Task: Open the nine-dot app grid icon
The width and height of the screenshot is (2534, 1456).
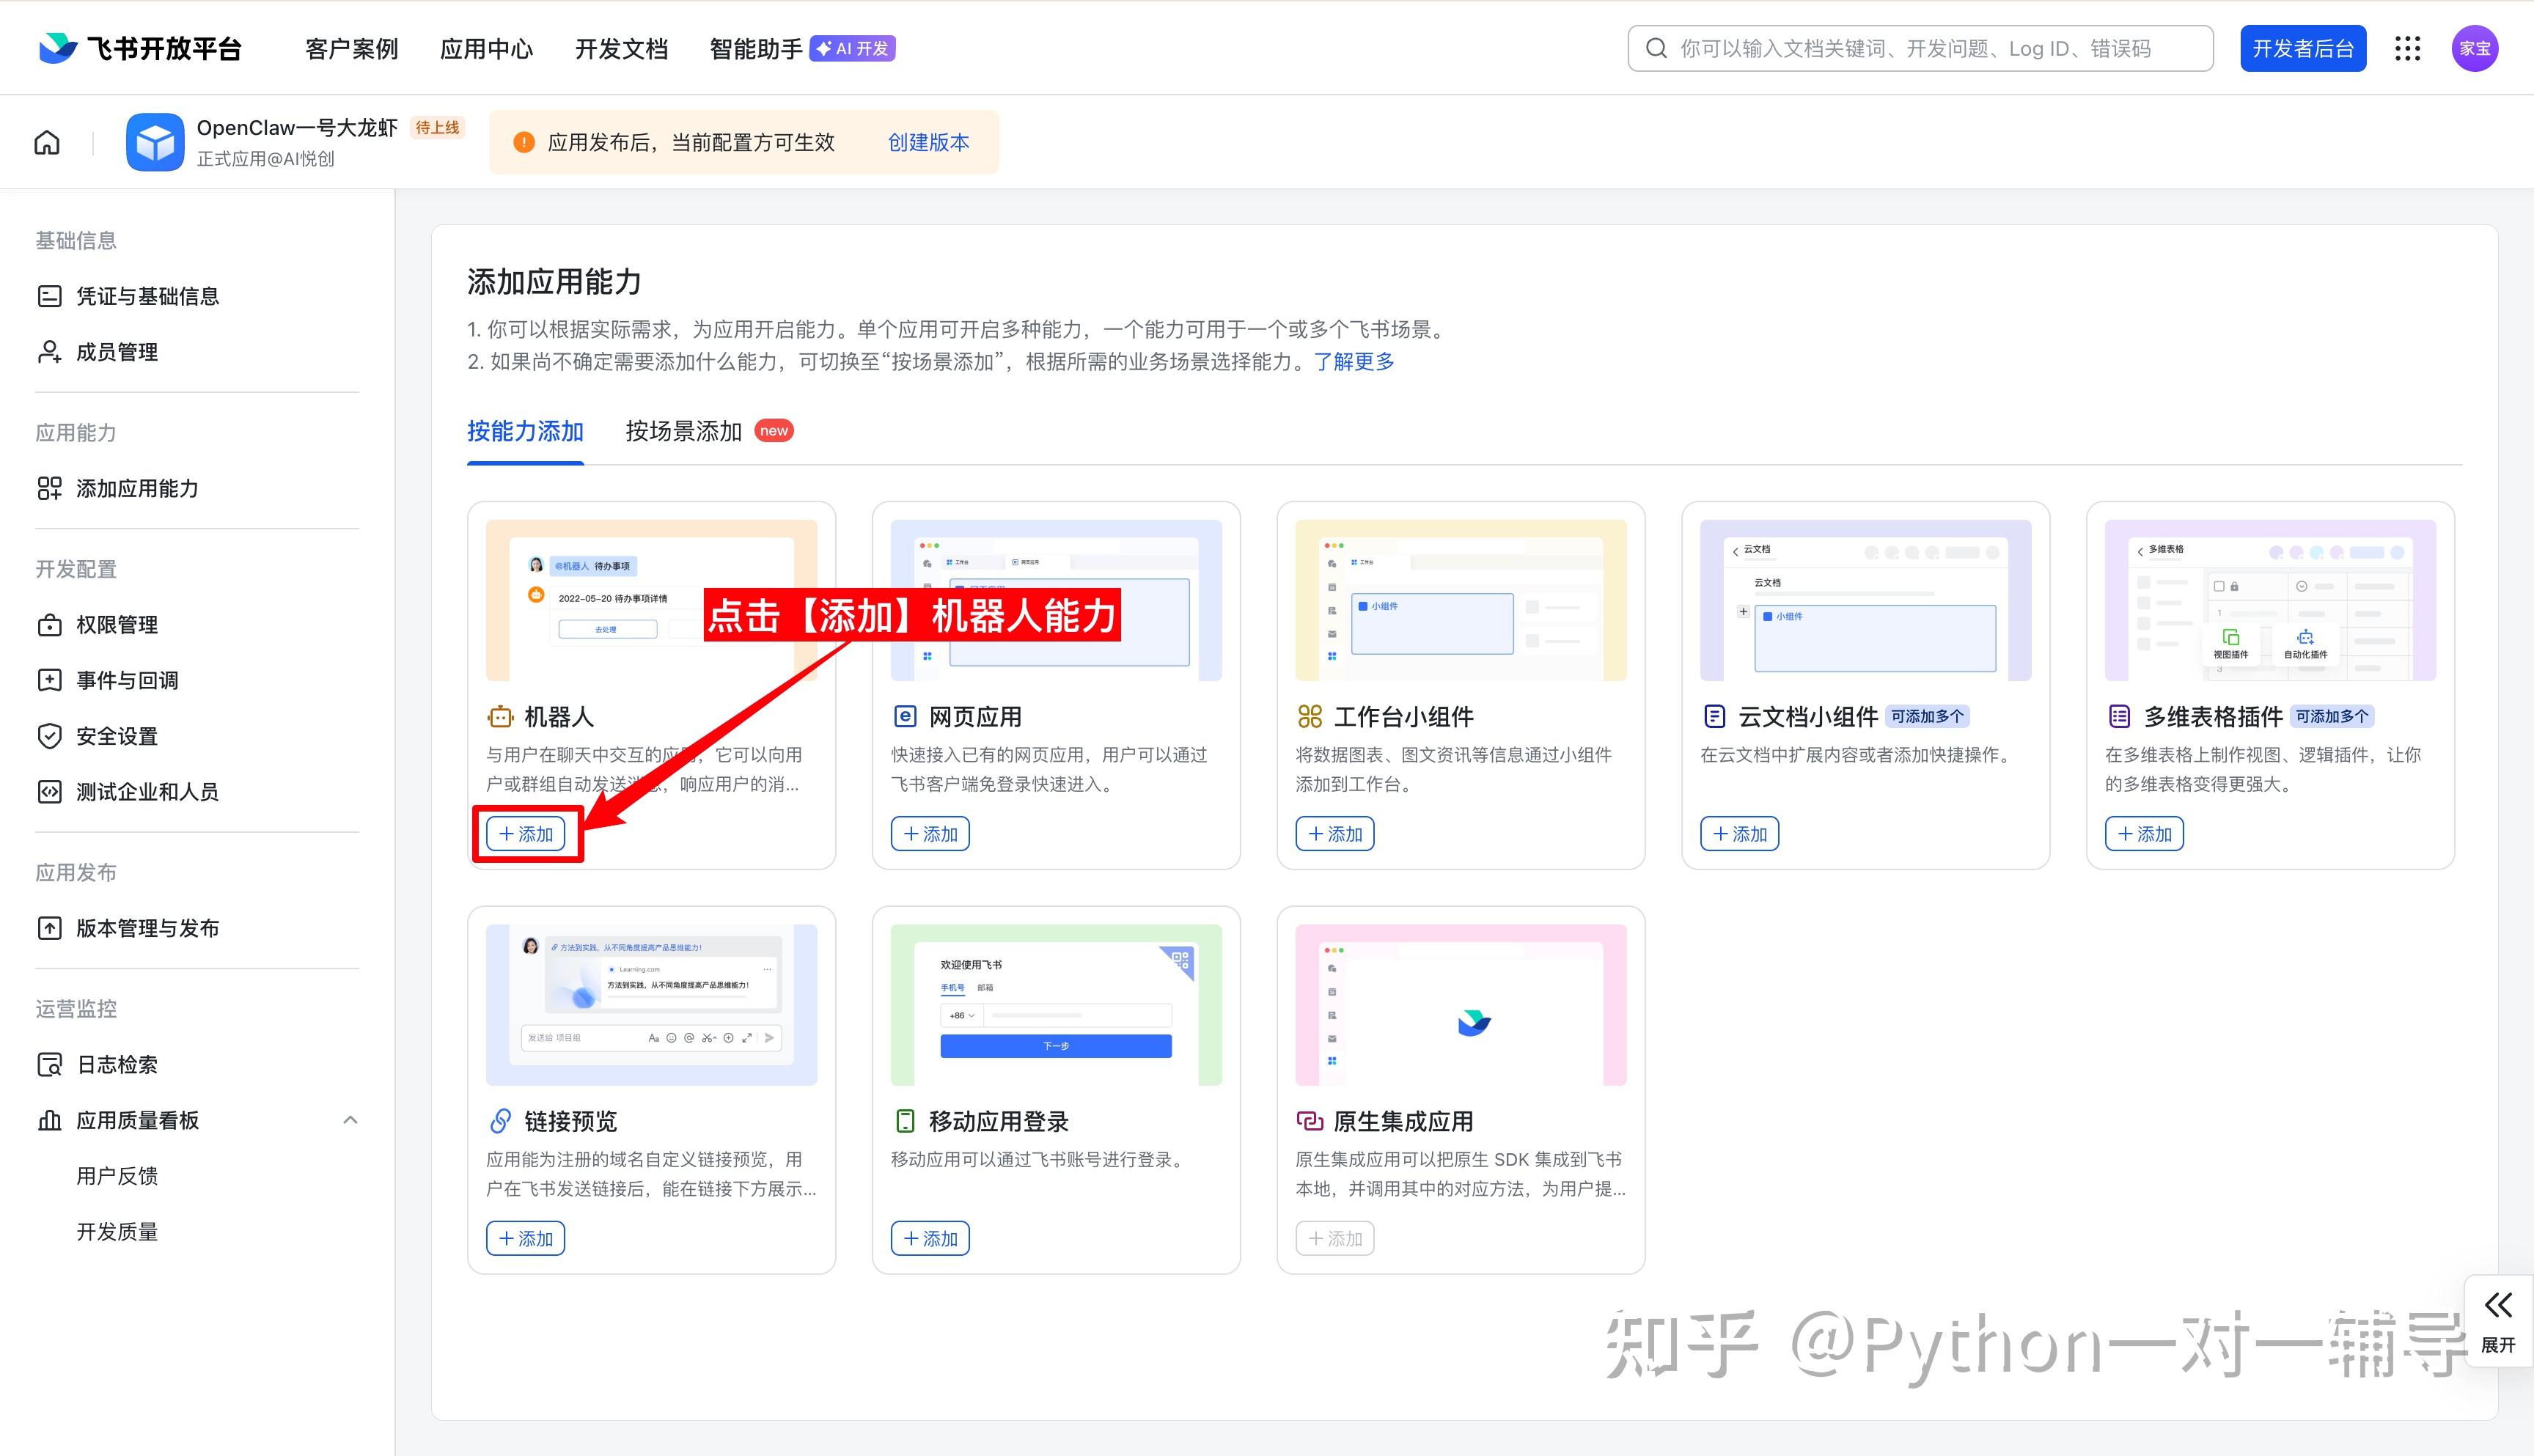Action: (2407, 48)
